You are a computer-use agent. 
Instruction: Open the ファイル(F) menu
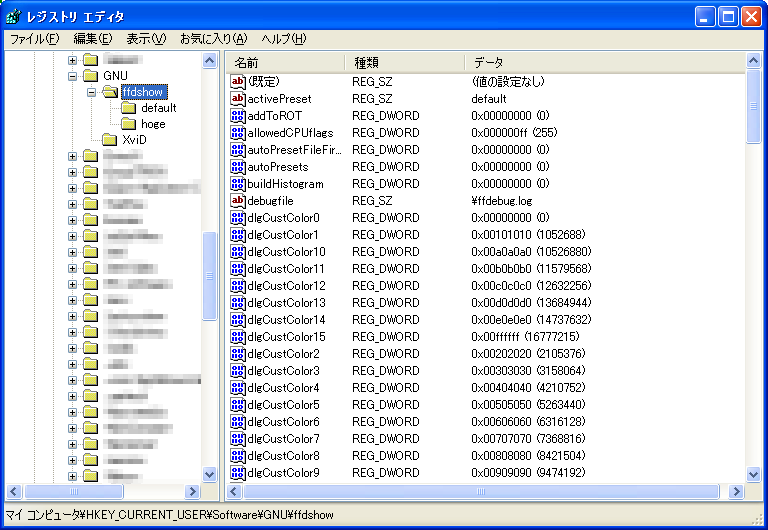point(34,39)
